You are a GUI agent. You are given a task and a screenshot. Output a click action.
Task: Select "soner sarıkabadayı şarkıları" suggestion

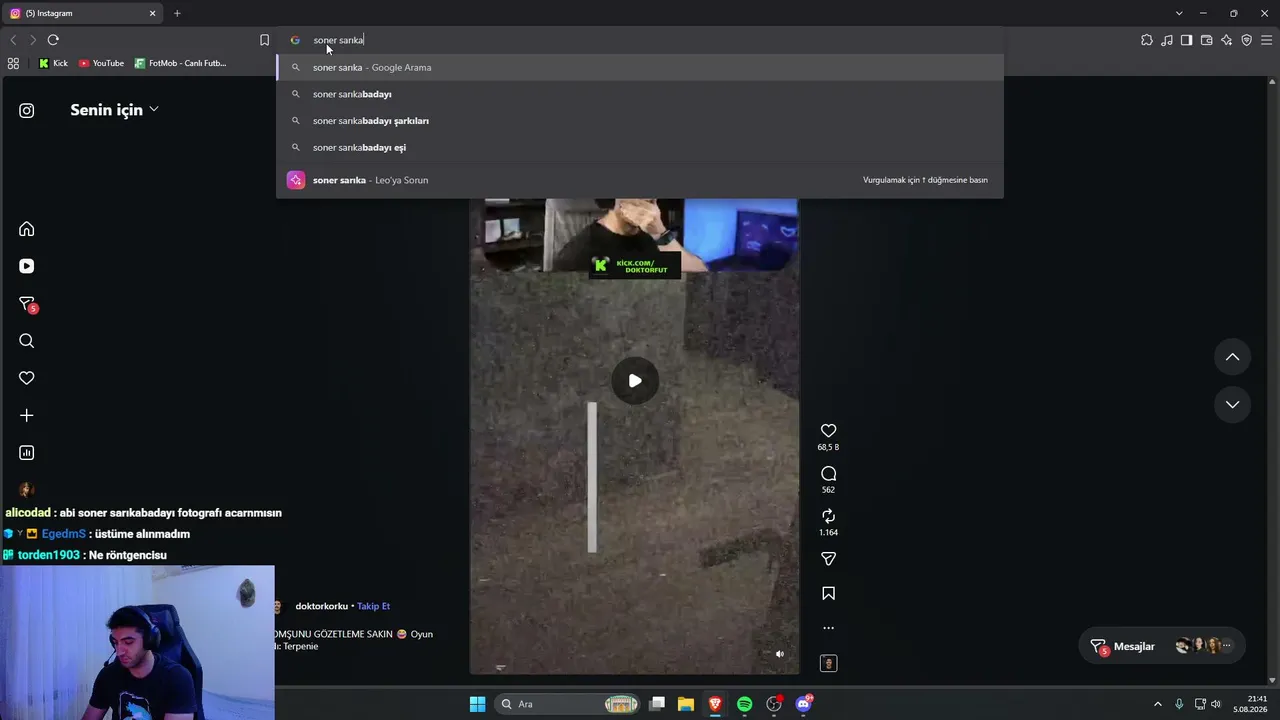[640, 121]
